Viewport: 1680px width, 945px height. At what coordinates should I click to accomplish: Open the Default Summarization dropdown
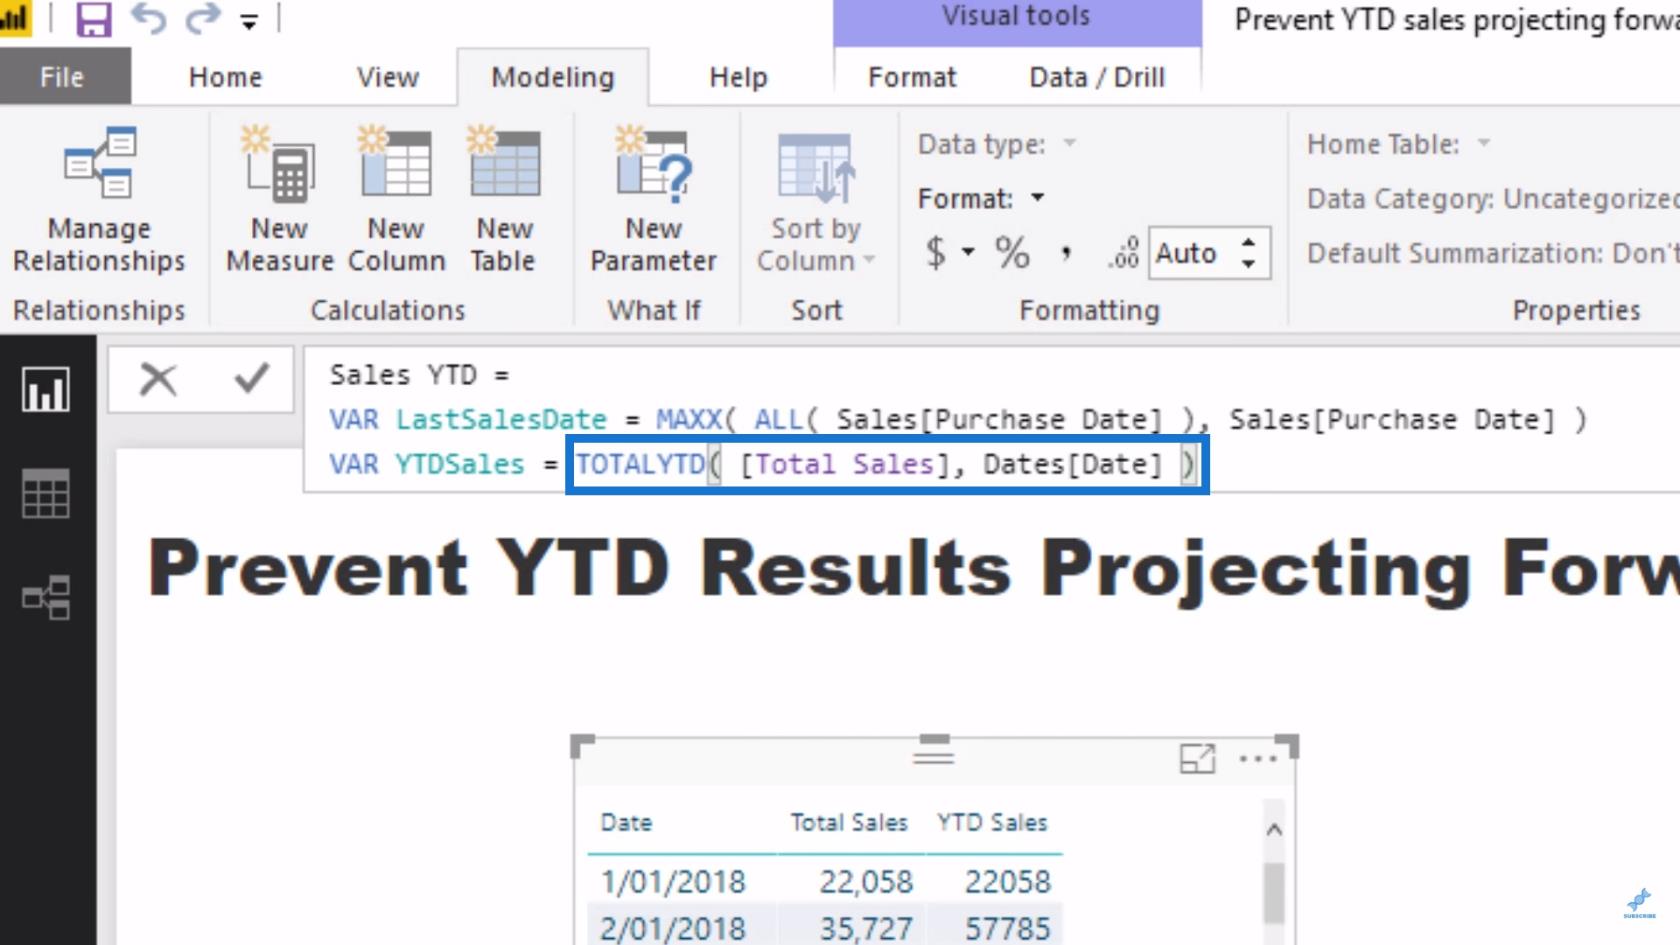[1492, 253]
